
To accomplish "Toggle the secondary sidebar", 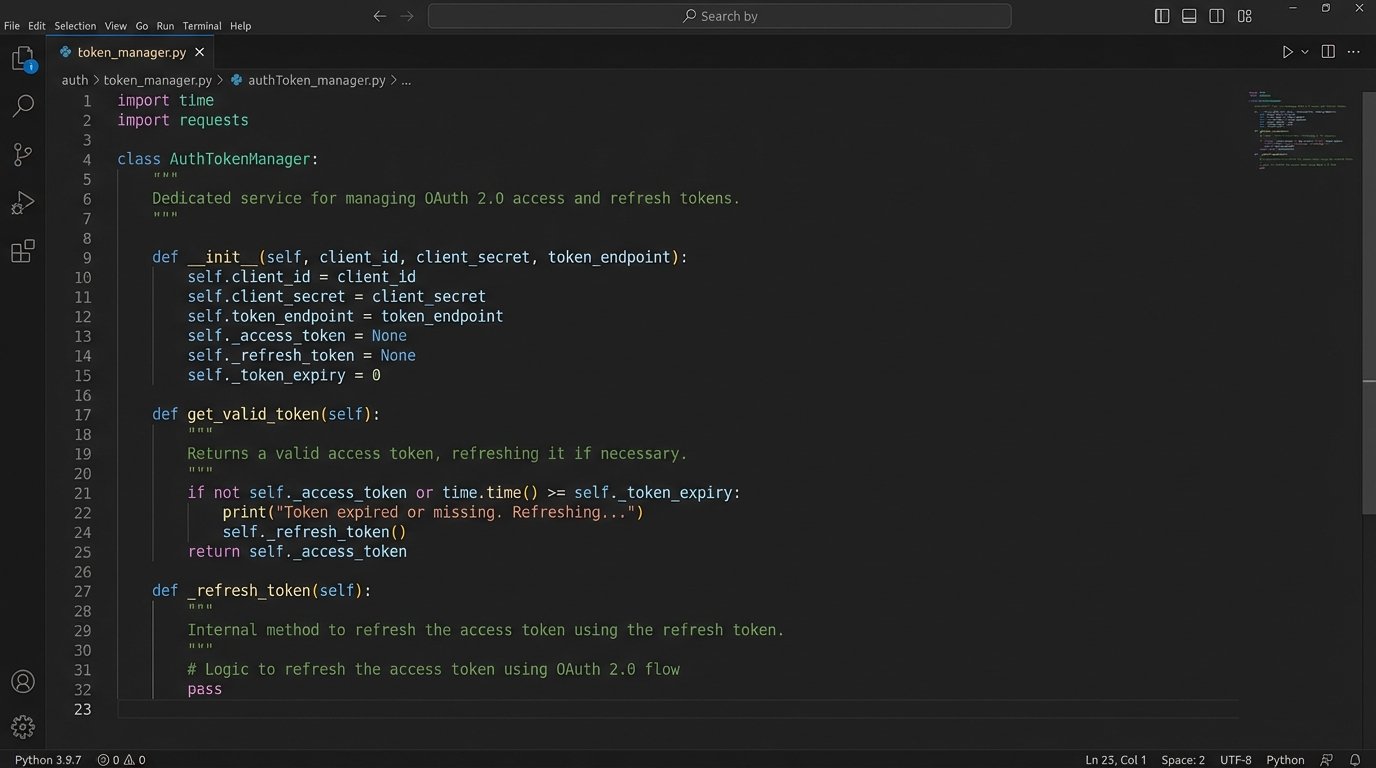I will [x=1216, y=16].
